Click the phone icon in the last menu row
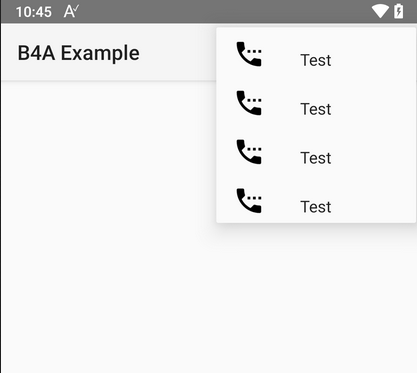This screenshot has height=373, width=417. (249, 201)
